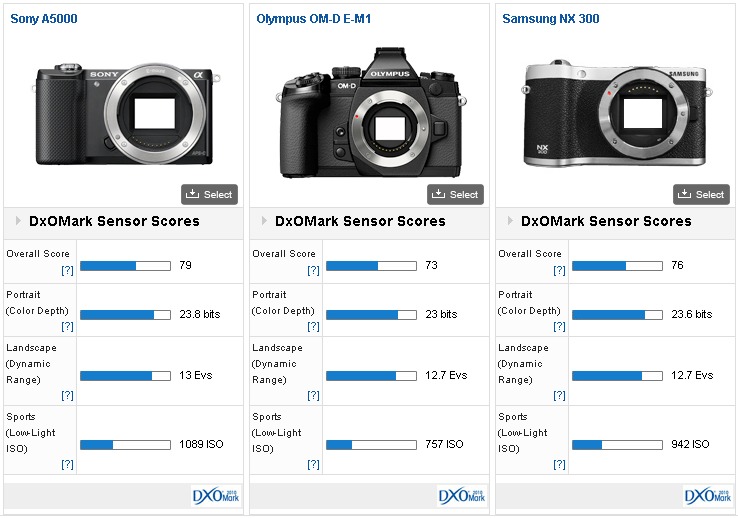Click the 23 bits color depth value

[441, 314]
